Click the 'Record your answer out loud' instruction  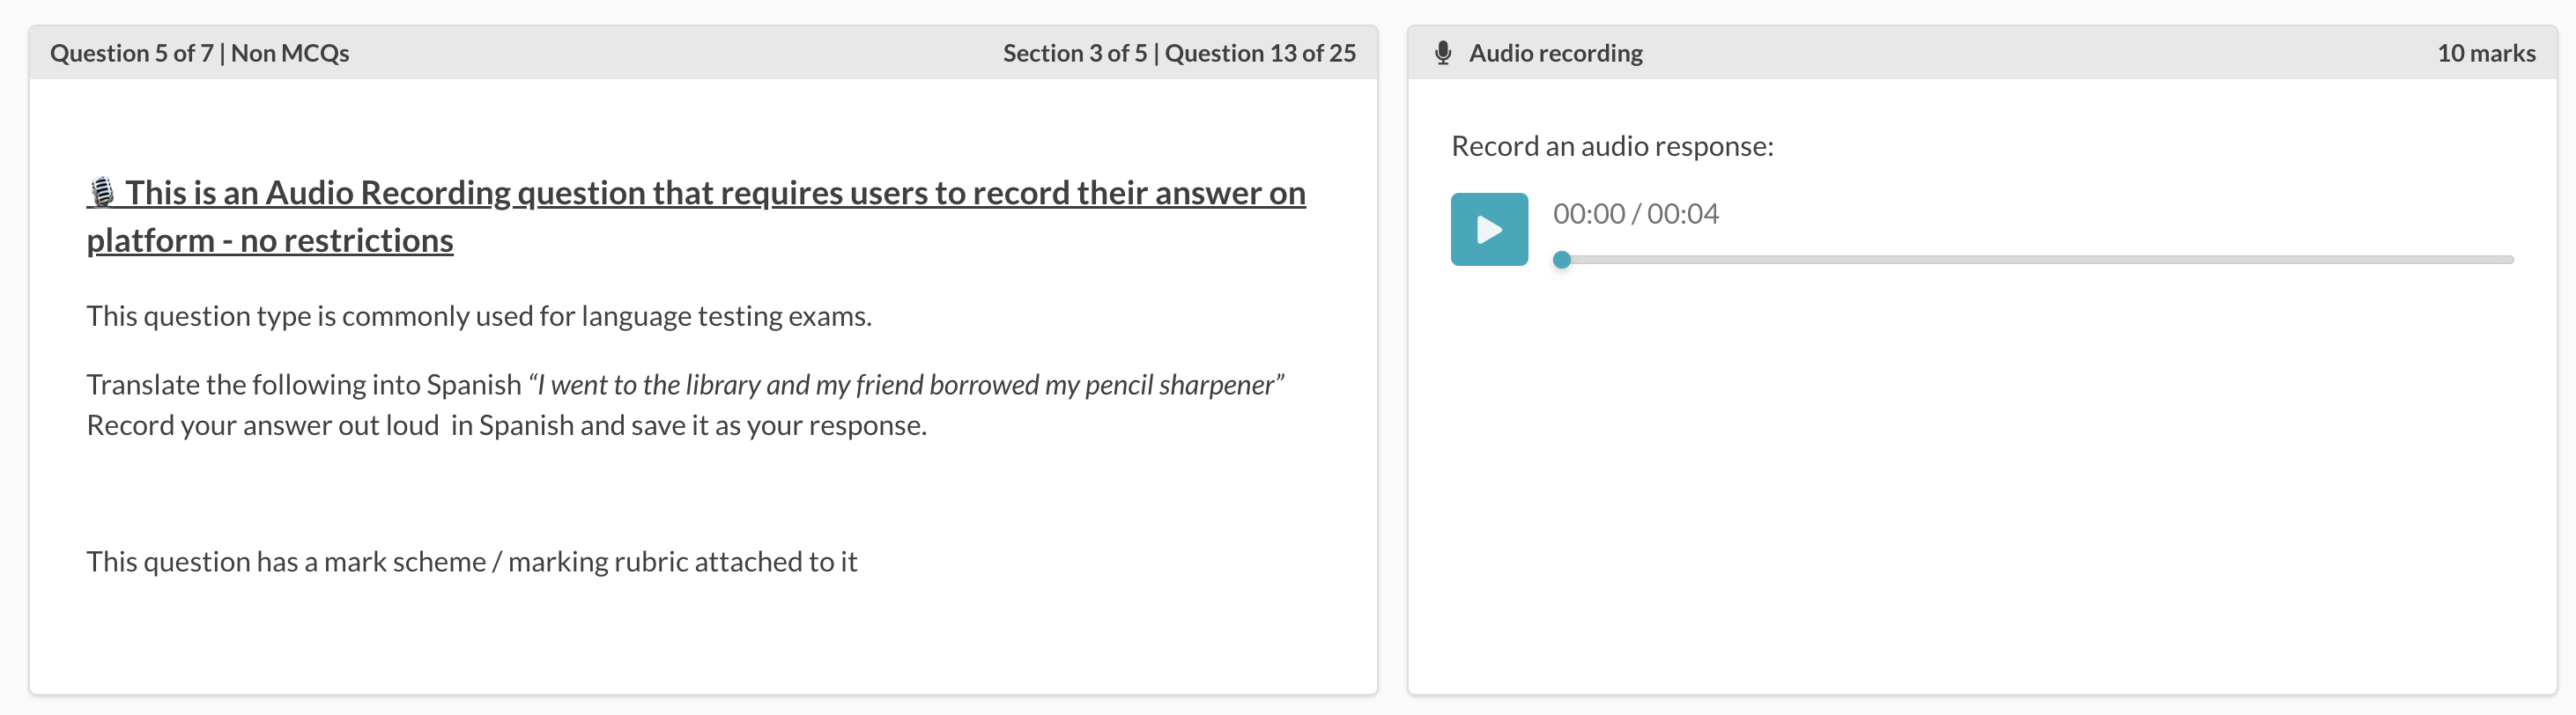(x=263, y=426)
